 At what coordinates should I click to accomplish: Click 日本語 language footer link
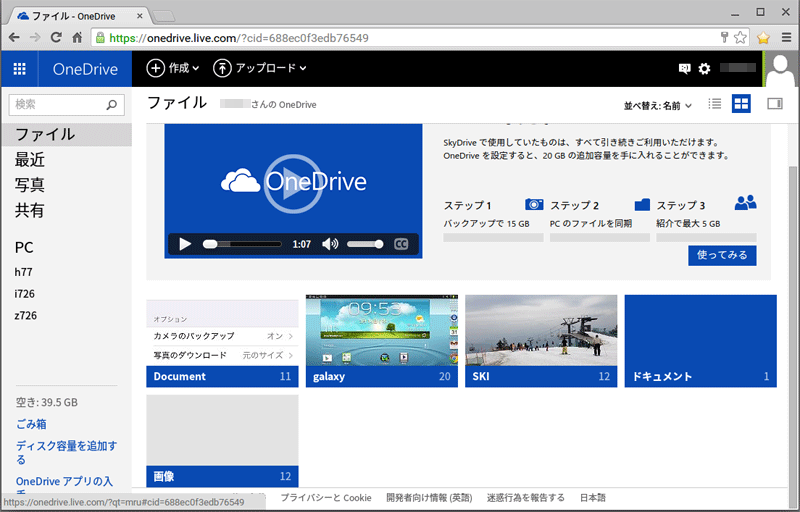point(592,498)
